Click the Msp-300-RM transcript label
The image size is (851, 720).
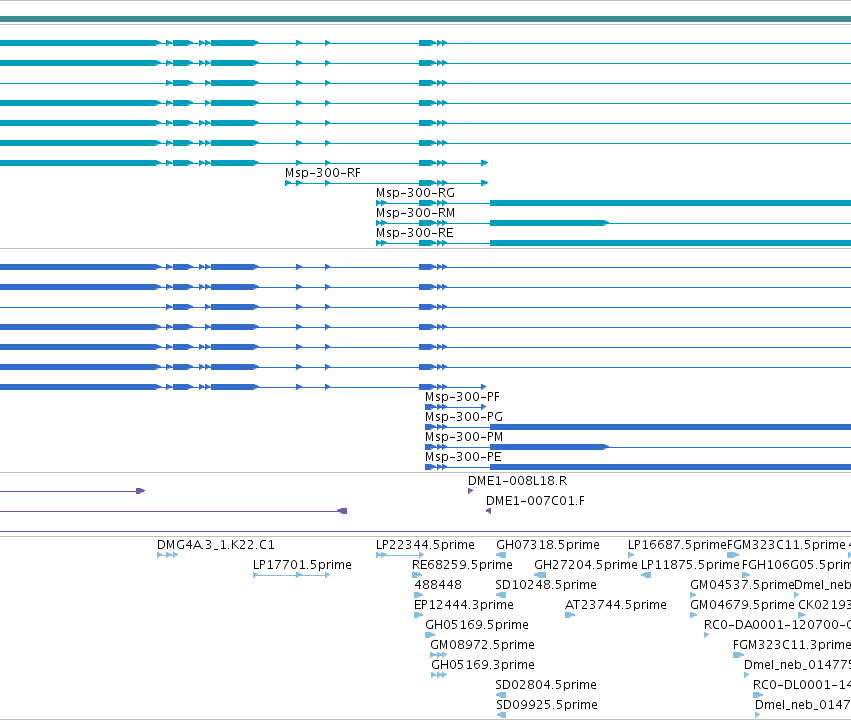(x=415, y=213)
